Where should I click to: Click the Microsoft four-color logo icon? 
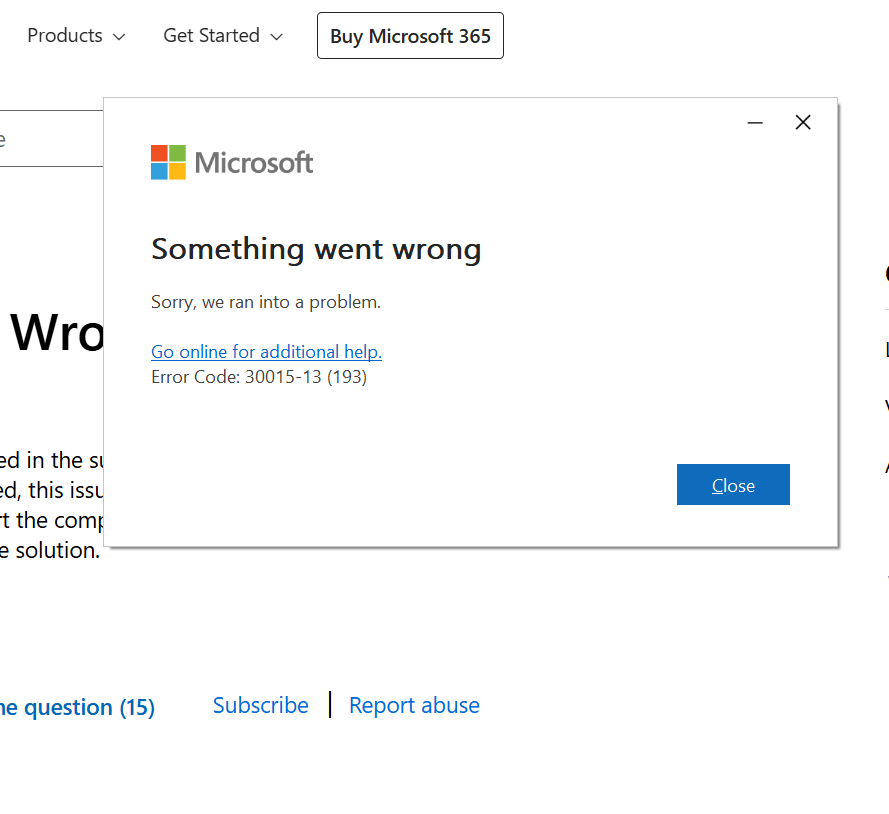pos(168,162)
